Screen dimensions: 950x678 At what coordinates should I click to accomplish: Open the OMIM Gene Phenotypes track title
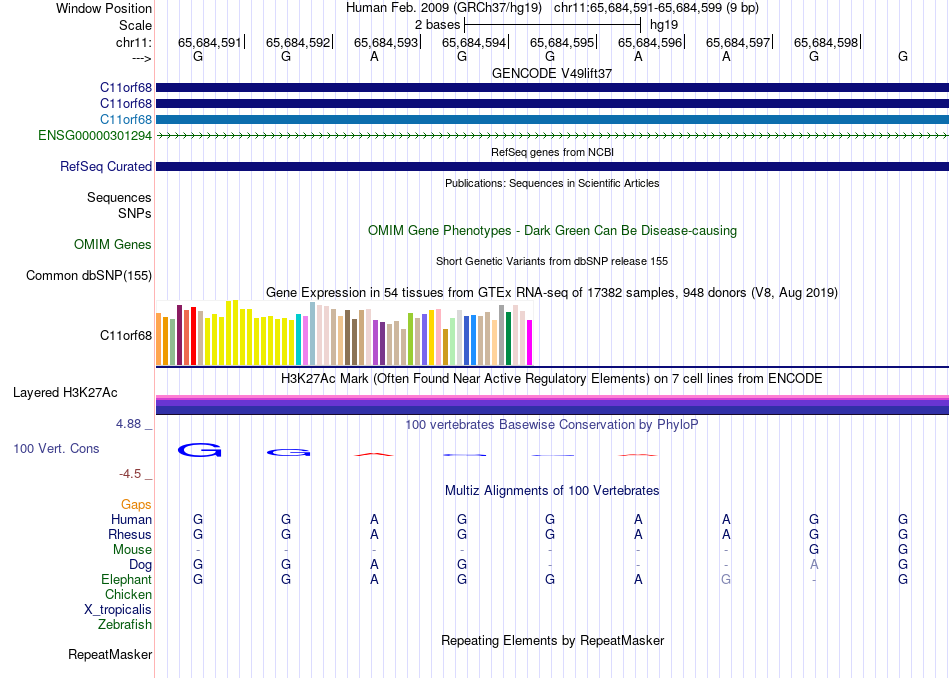(x=552, y=231)
